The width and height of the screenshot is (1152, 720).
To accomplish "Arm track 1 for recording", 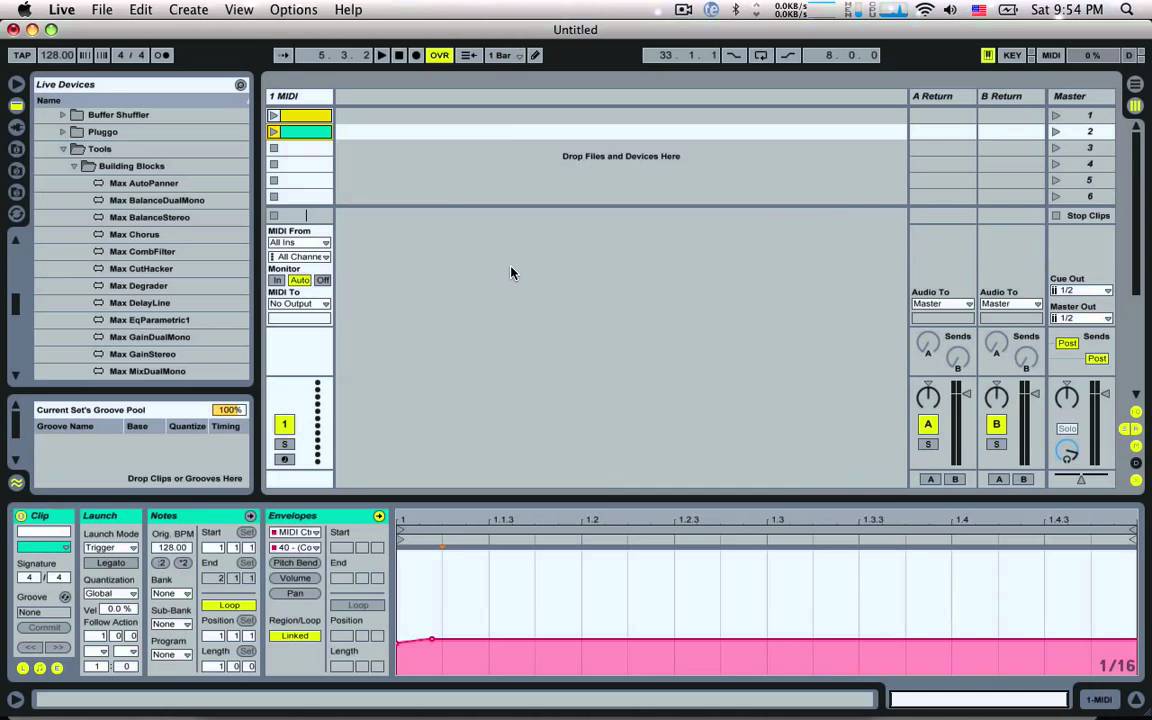I will 284,460.
